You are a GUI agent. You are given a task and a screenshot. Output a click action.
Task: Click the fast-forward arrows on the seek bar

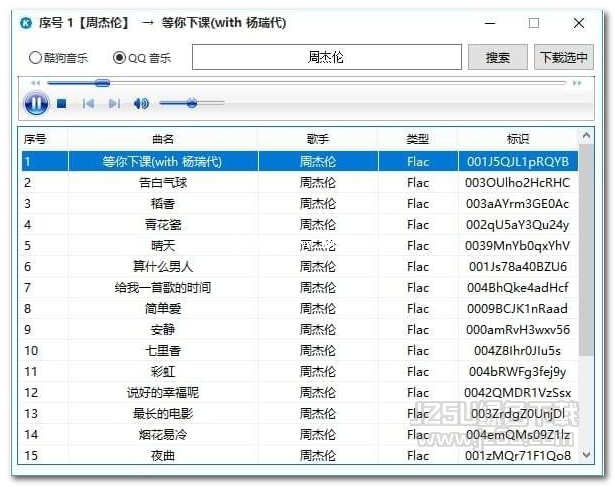pyautogui.click(x=577, y=83)
